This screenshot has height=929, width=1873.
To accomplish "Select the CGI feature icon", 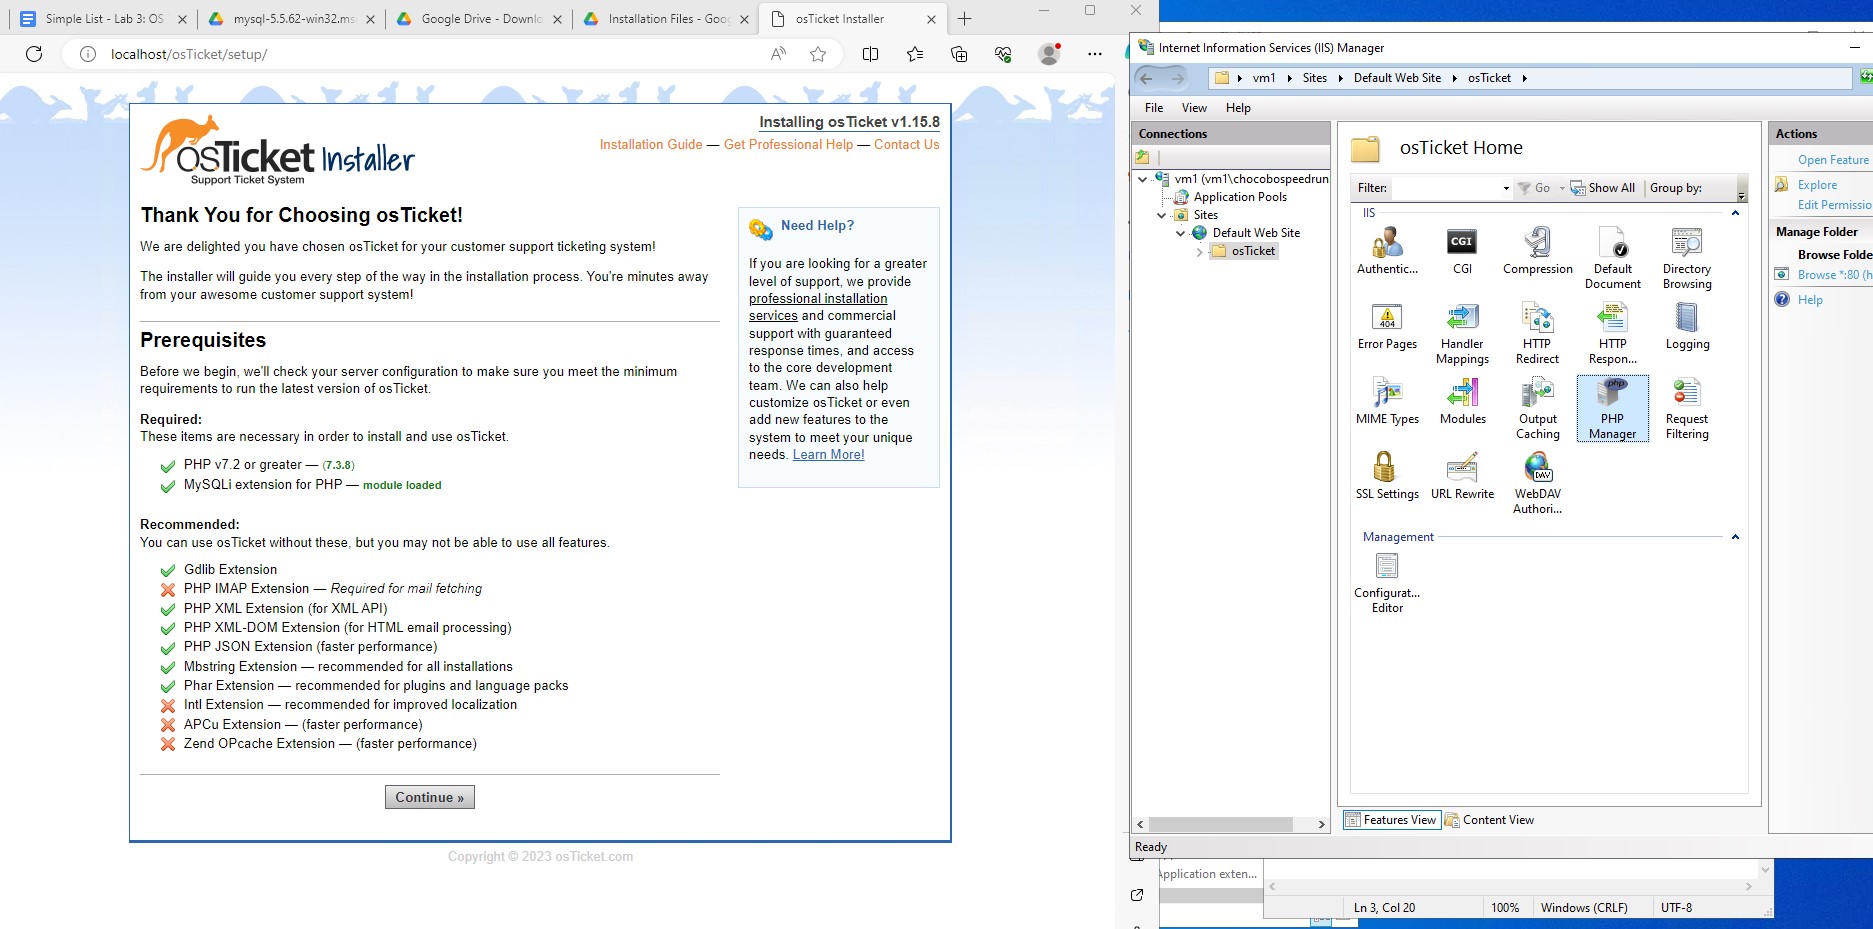I will point(1462,252).
